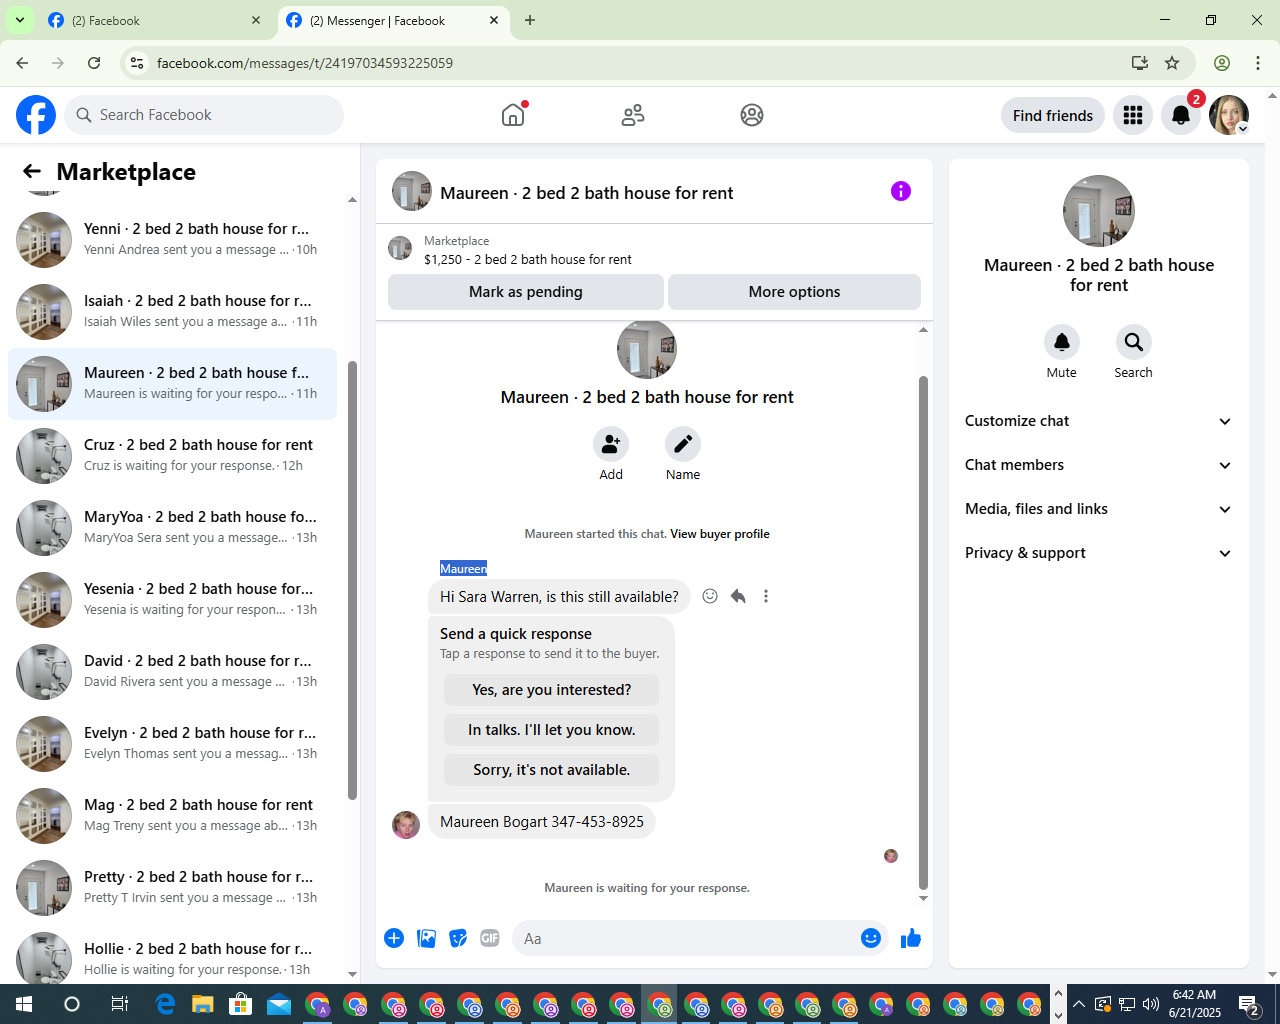The image size is (1280, 1024).
Task: Choose a GIF in composer
Action: tap(490, 938)
